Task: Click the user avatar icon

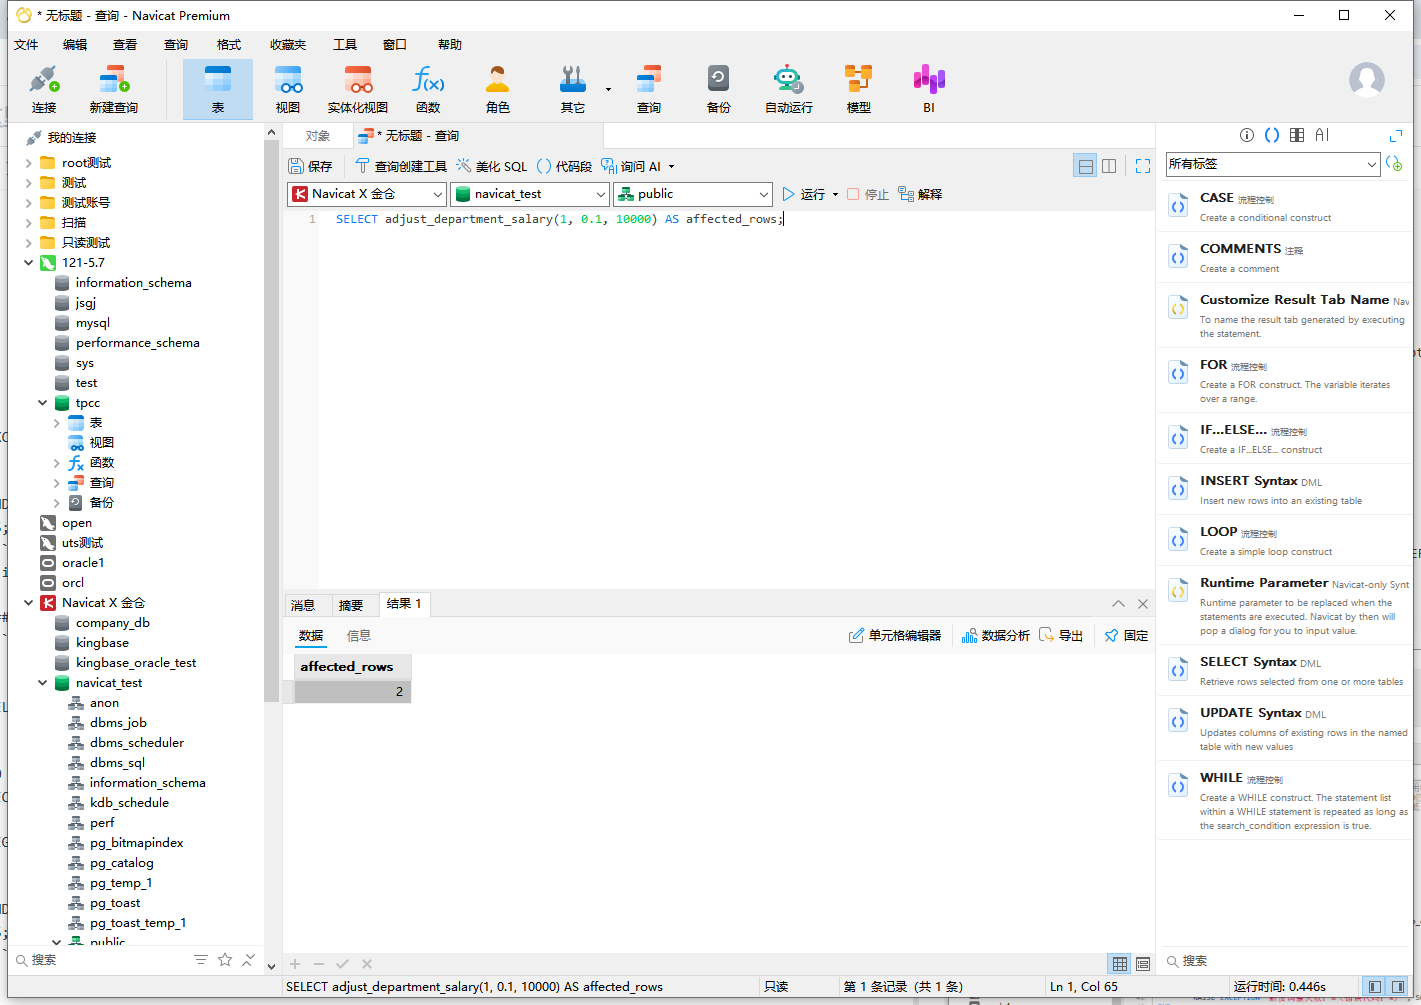Action: (1367, 80)
